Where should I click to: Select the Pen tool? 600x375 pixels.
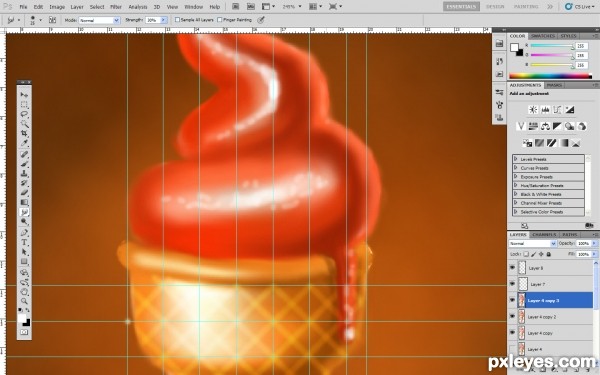tap(24, 233)
